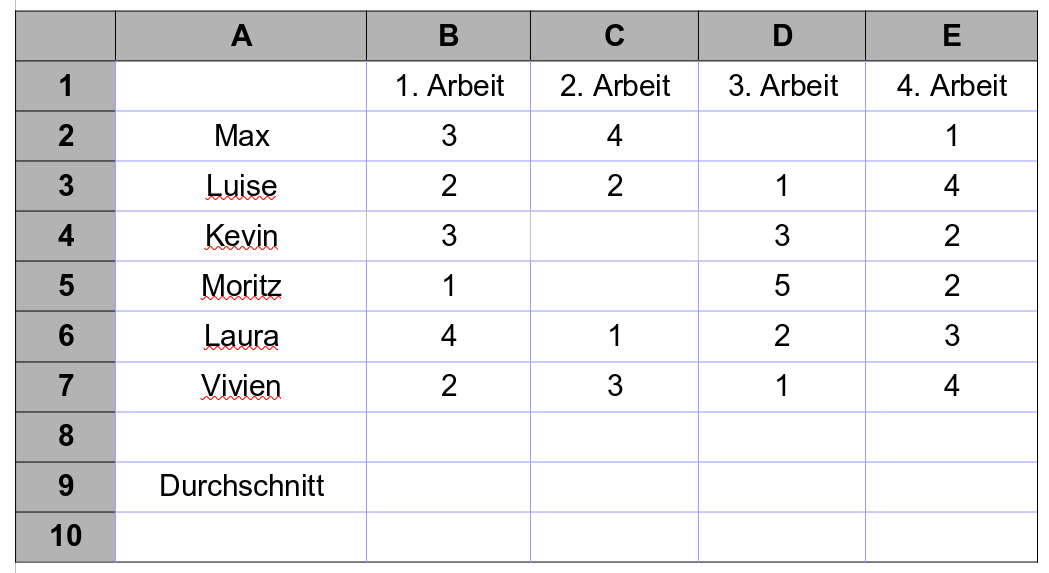The width and height of the screenshot is (1049, 573).
Task: Select Durchschnitt cell under 4. Arbeit column
Action: [951, 486]
